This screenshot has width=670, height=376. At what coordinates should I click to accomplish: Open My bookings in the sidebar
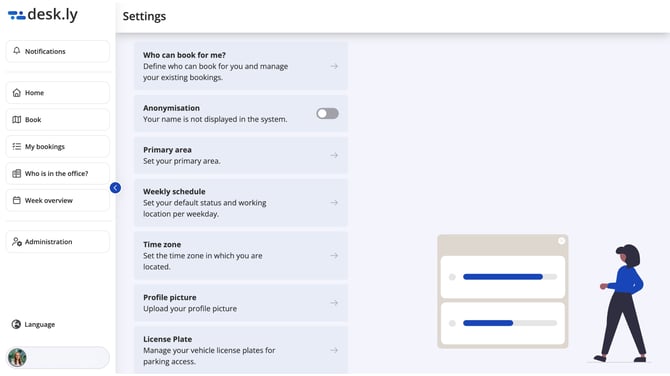click(x=58, y=147)
